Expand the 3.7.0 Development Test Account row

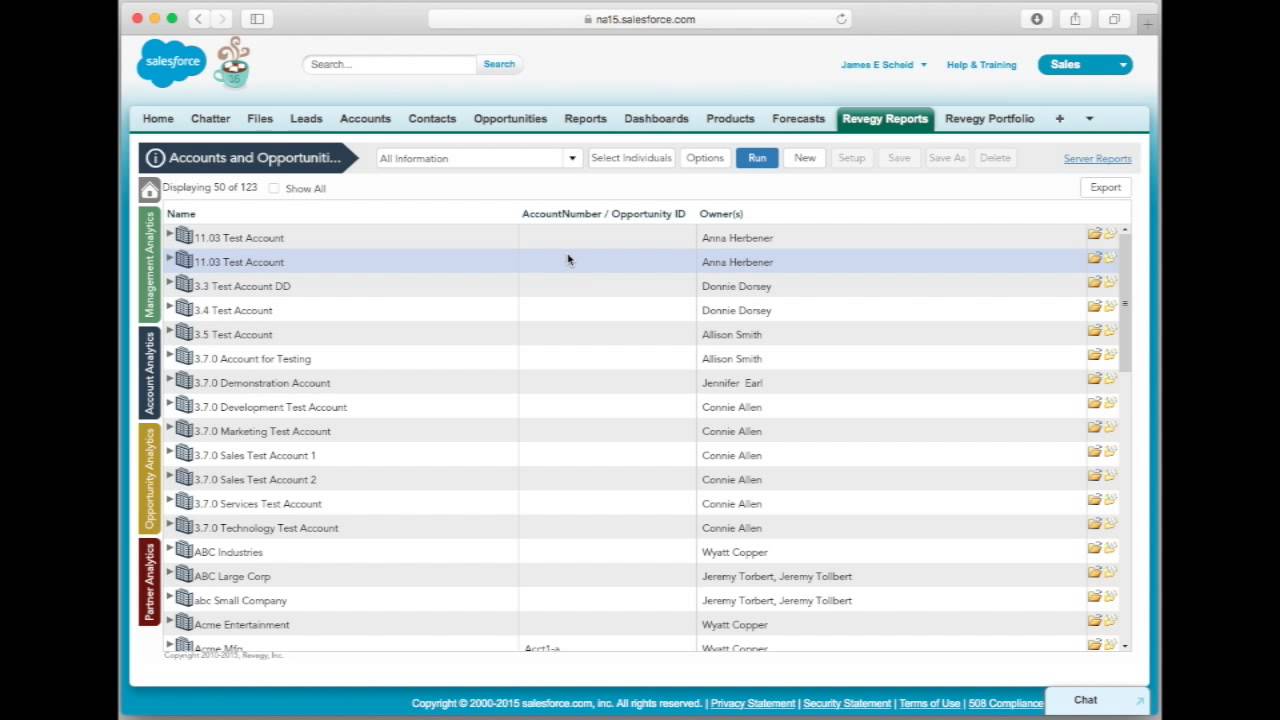click(170, 403)
